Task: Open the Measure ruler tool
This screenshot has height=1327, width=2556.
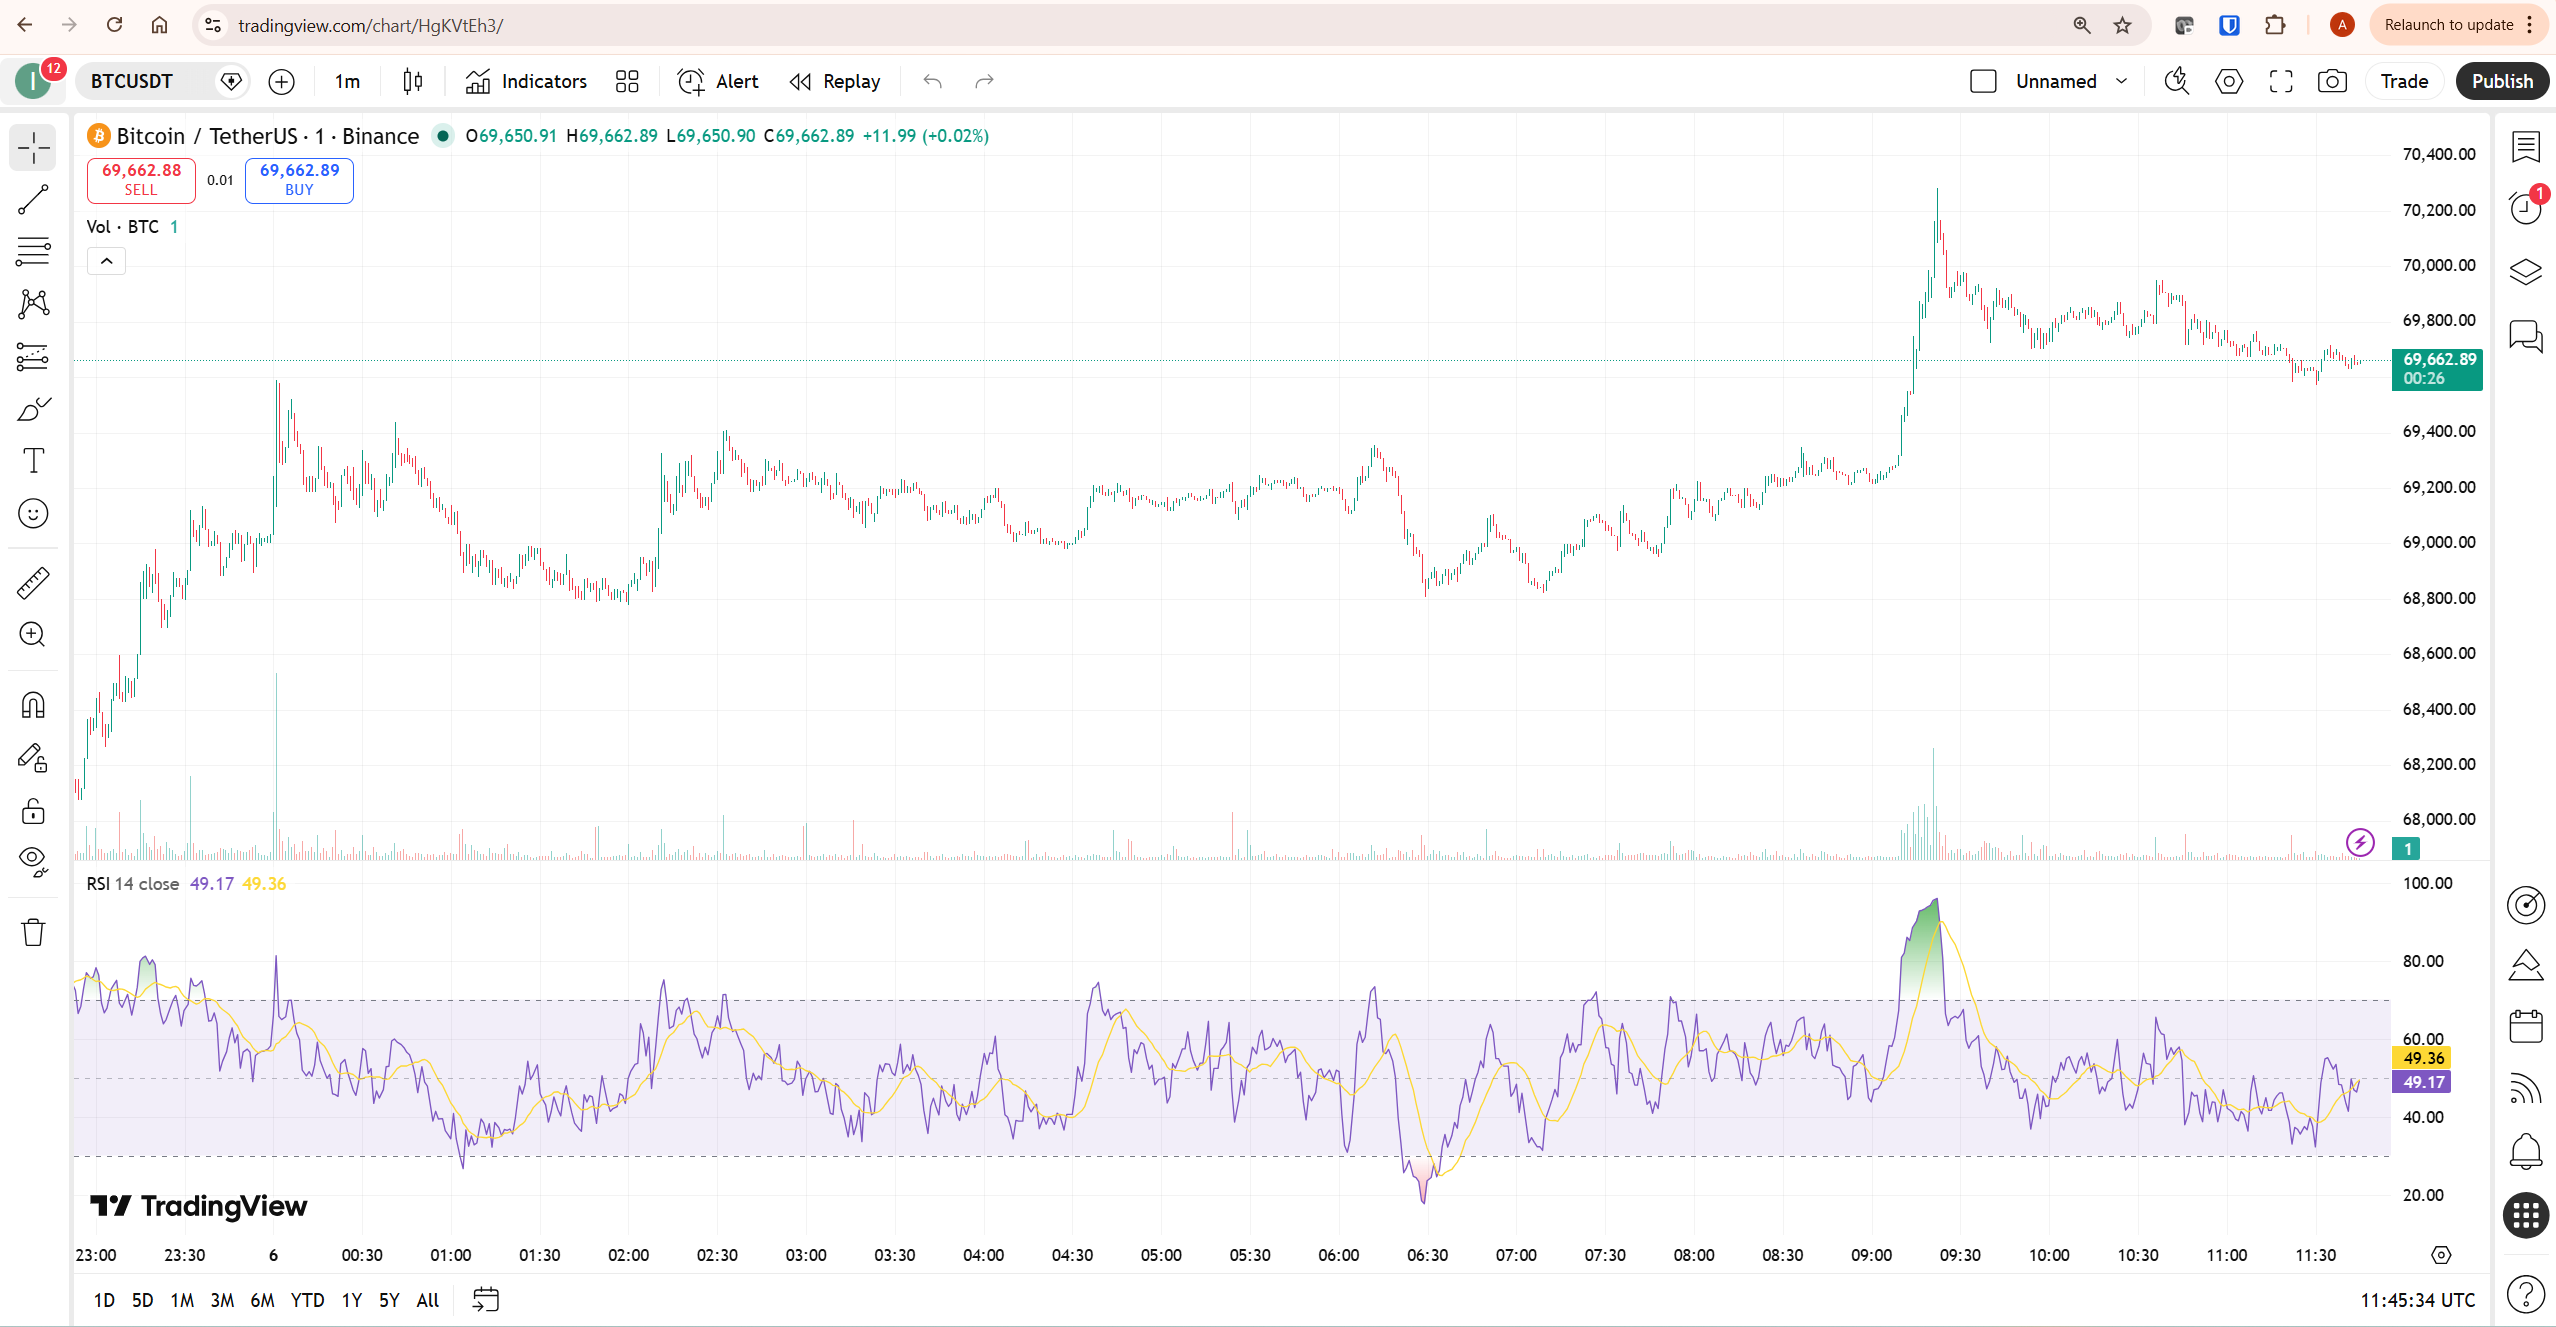Action: [33, 582]
